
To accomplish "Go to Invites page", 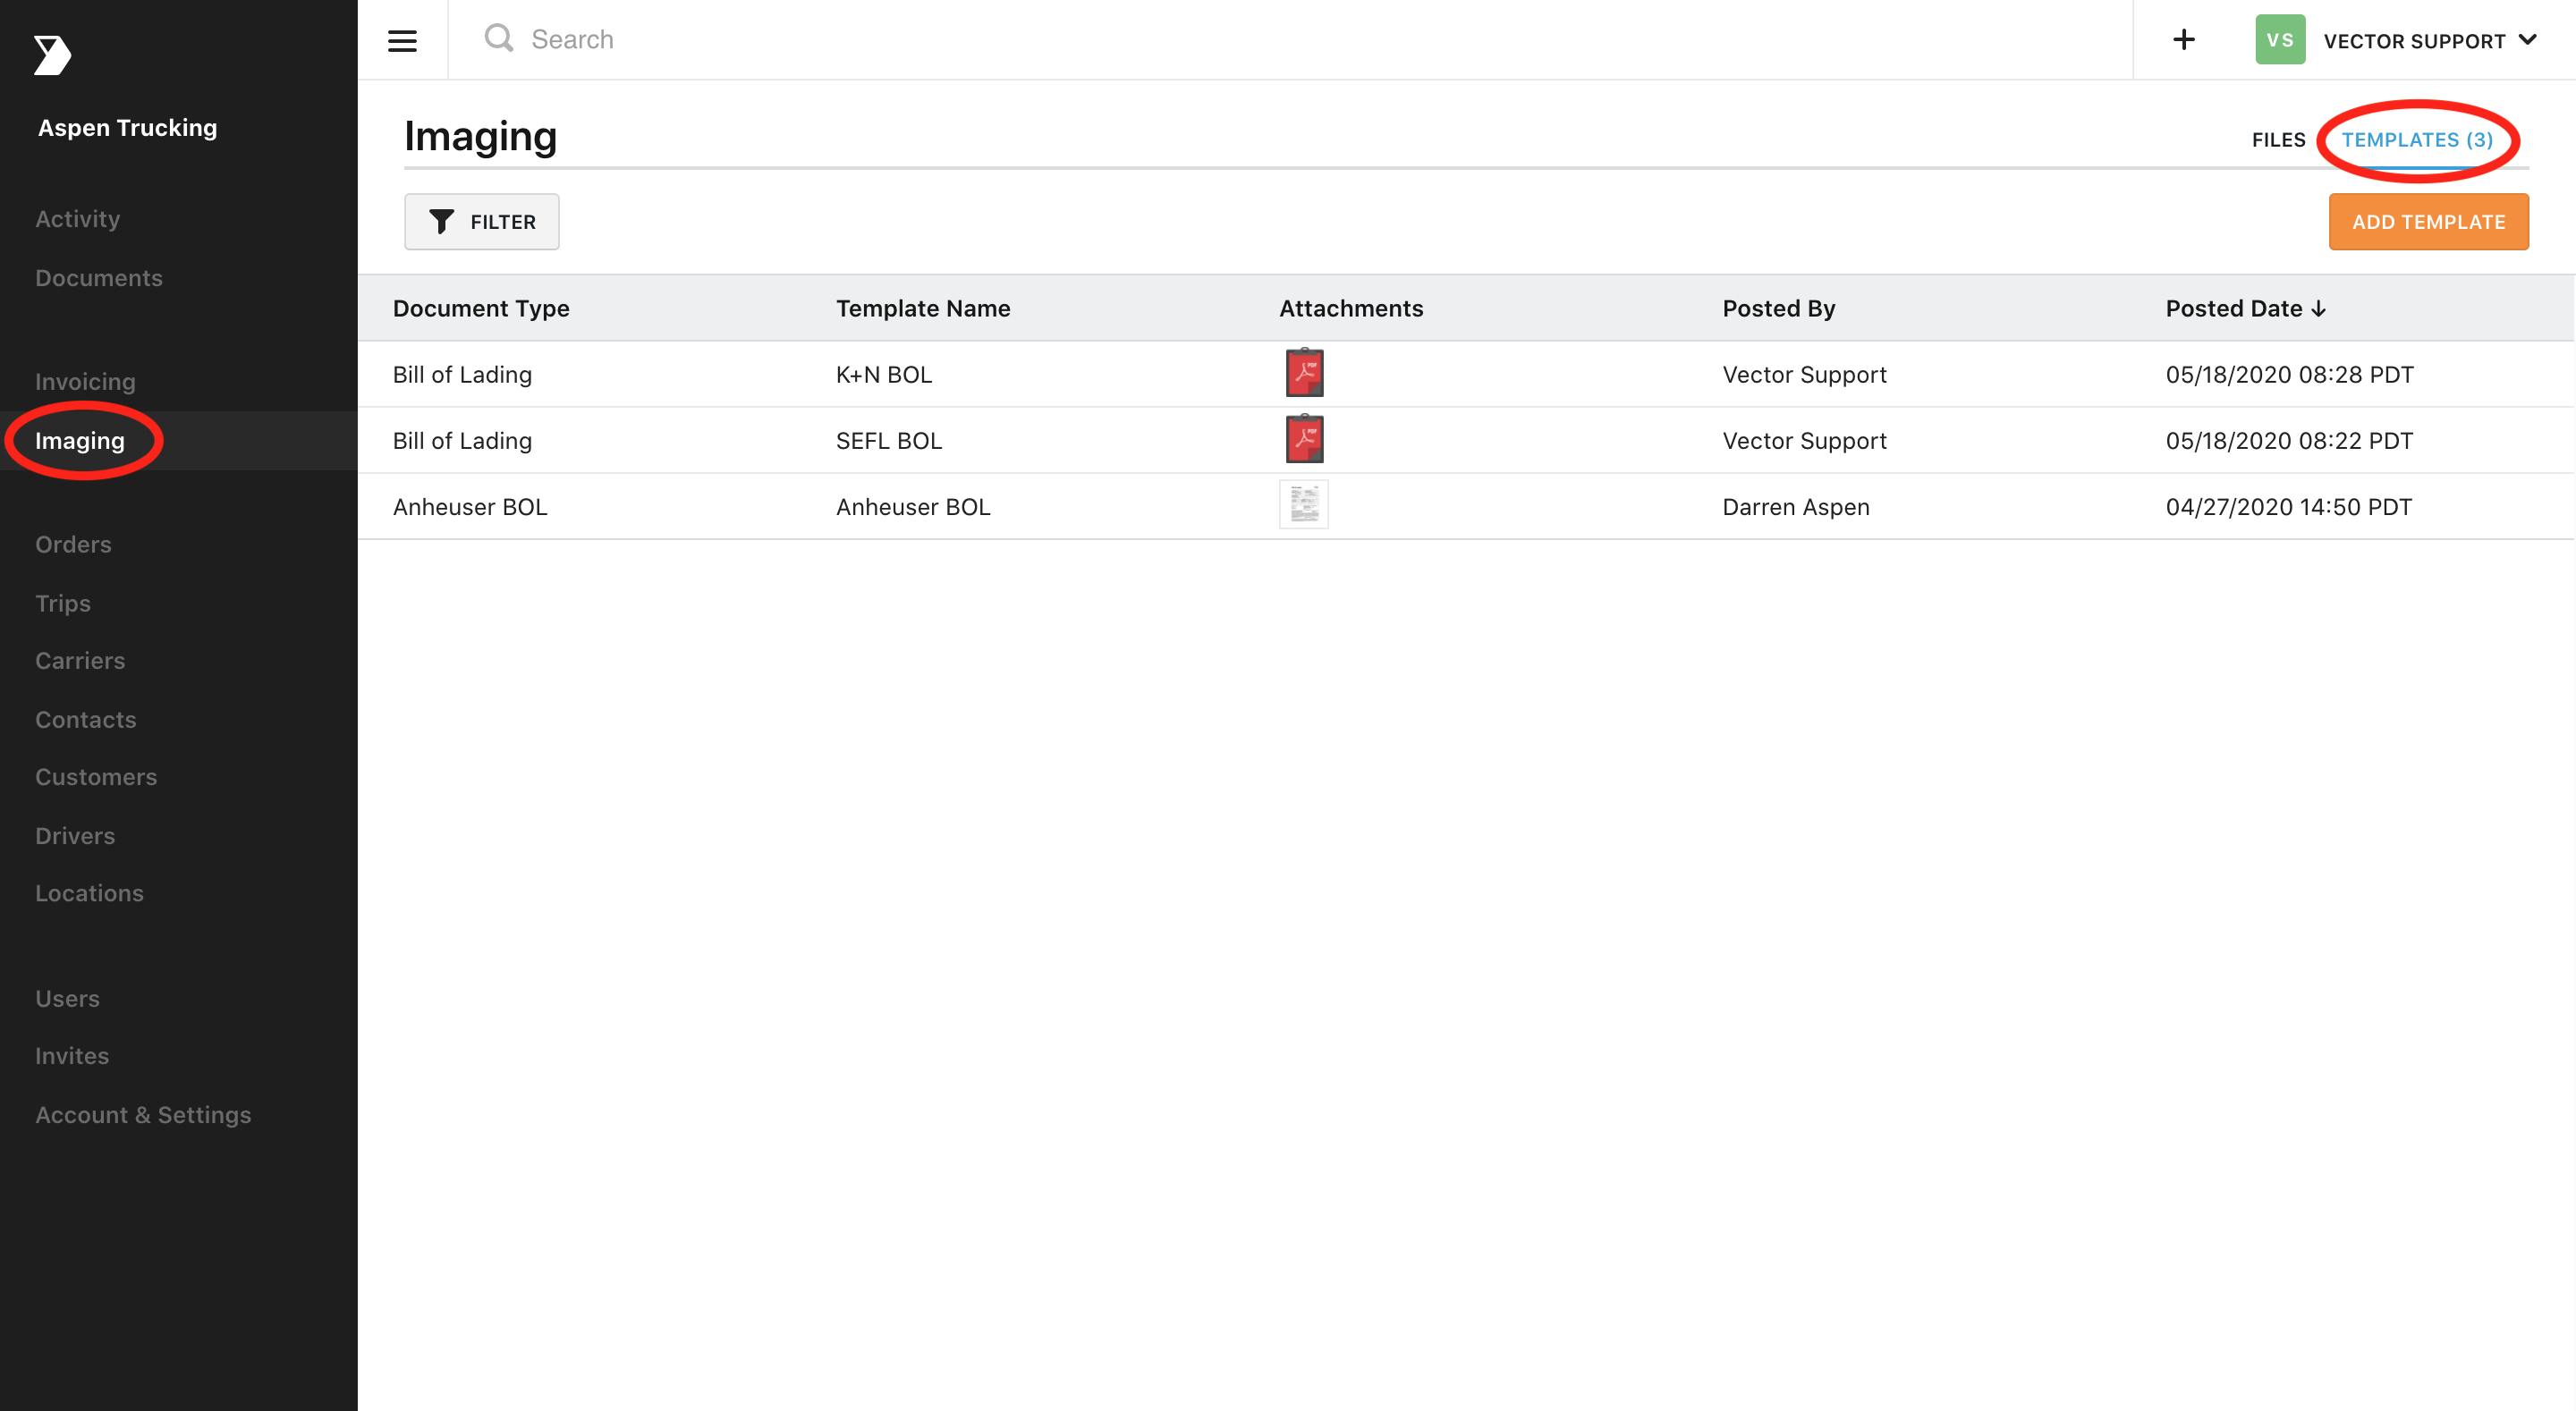I will coord(72,1056).
